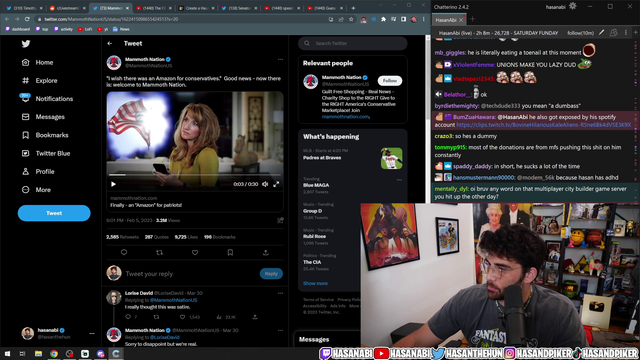Bookmark this page with the star icon
Image resolution: width=640 pixels, height=360 pixels.
(351, 19)
